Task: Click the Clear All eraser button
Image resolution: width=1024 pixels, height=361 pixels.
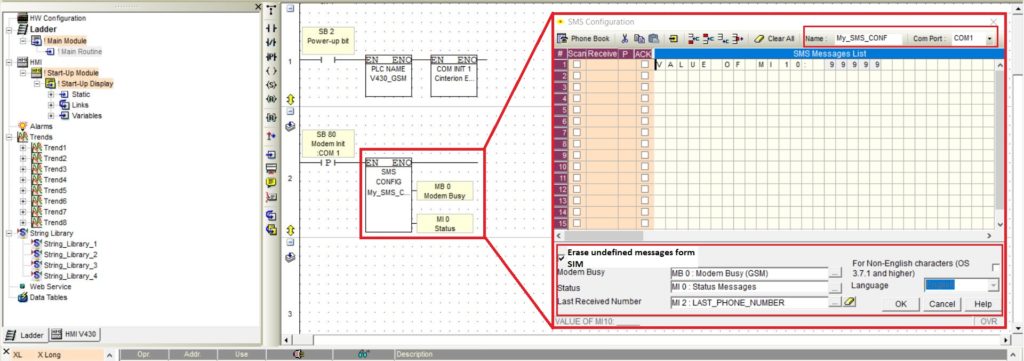Action: [x=774, y=39]
